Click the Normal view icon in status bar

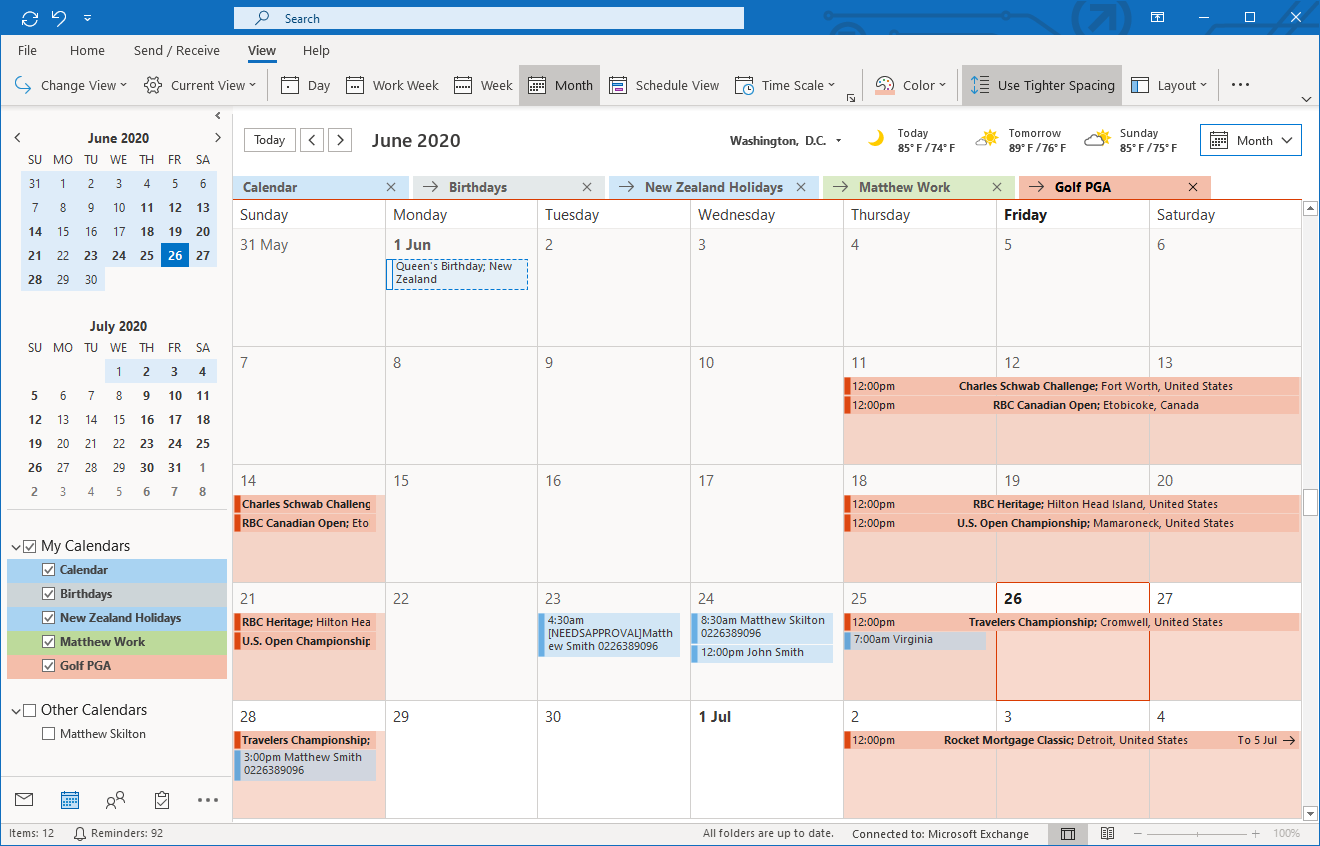point(1068,834)
